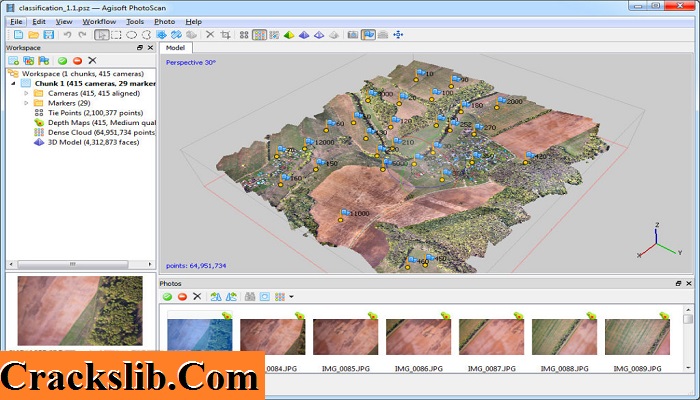700x400 pixels.
Task: Expand the Markers folder node
Action: 26,103
